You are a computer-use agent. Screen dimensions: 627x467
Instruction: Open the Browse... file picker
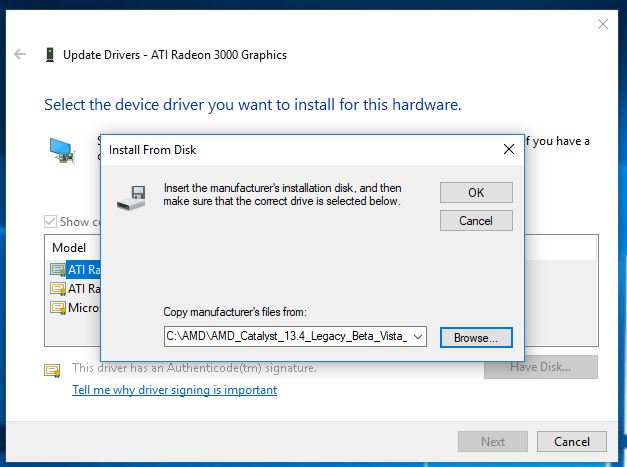[476, 337]
